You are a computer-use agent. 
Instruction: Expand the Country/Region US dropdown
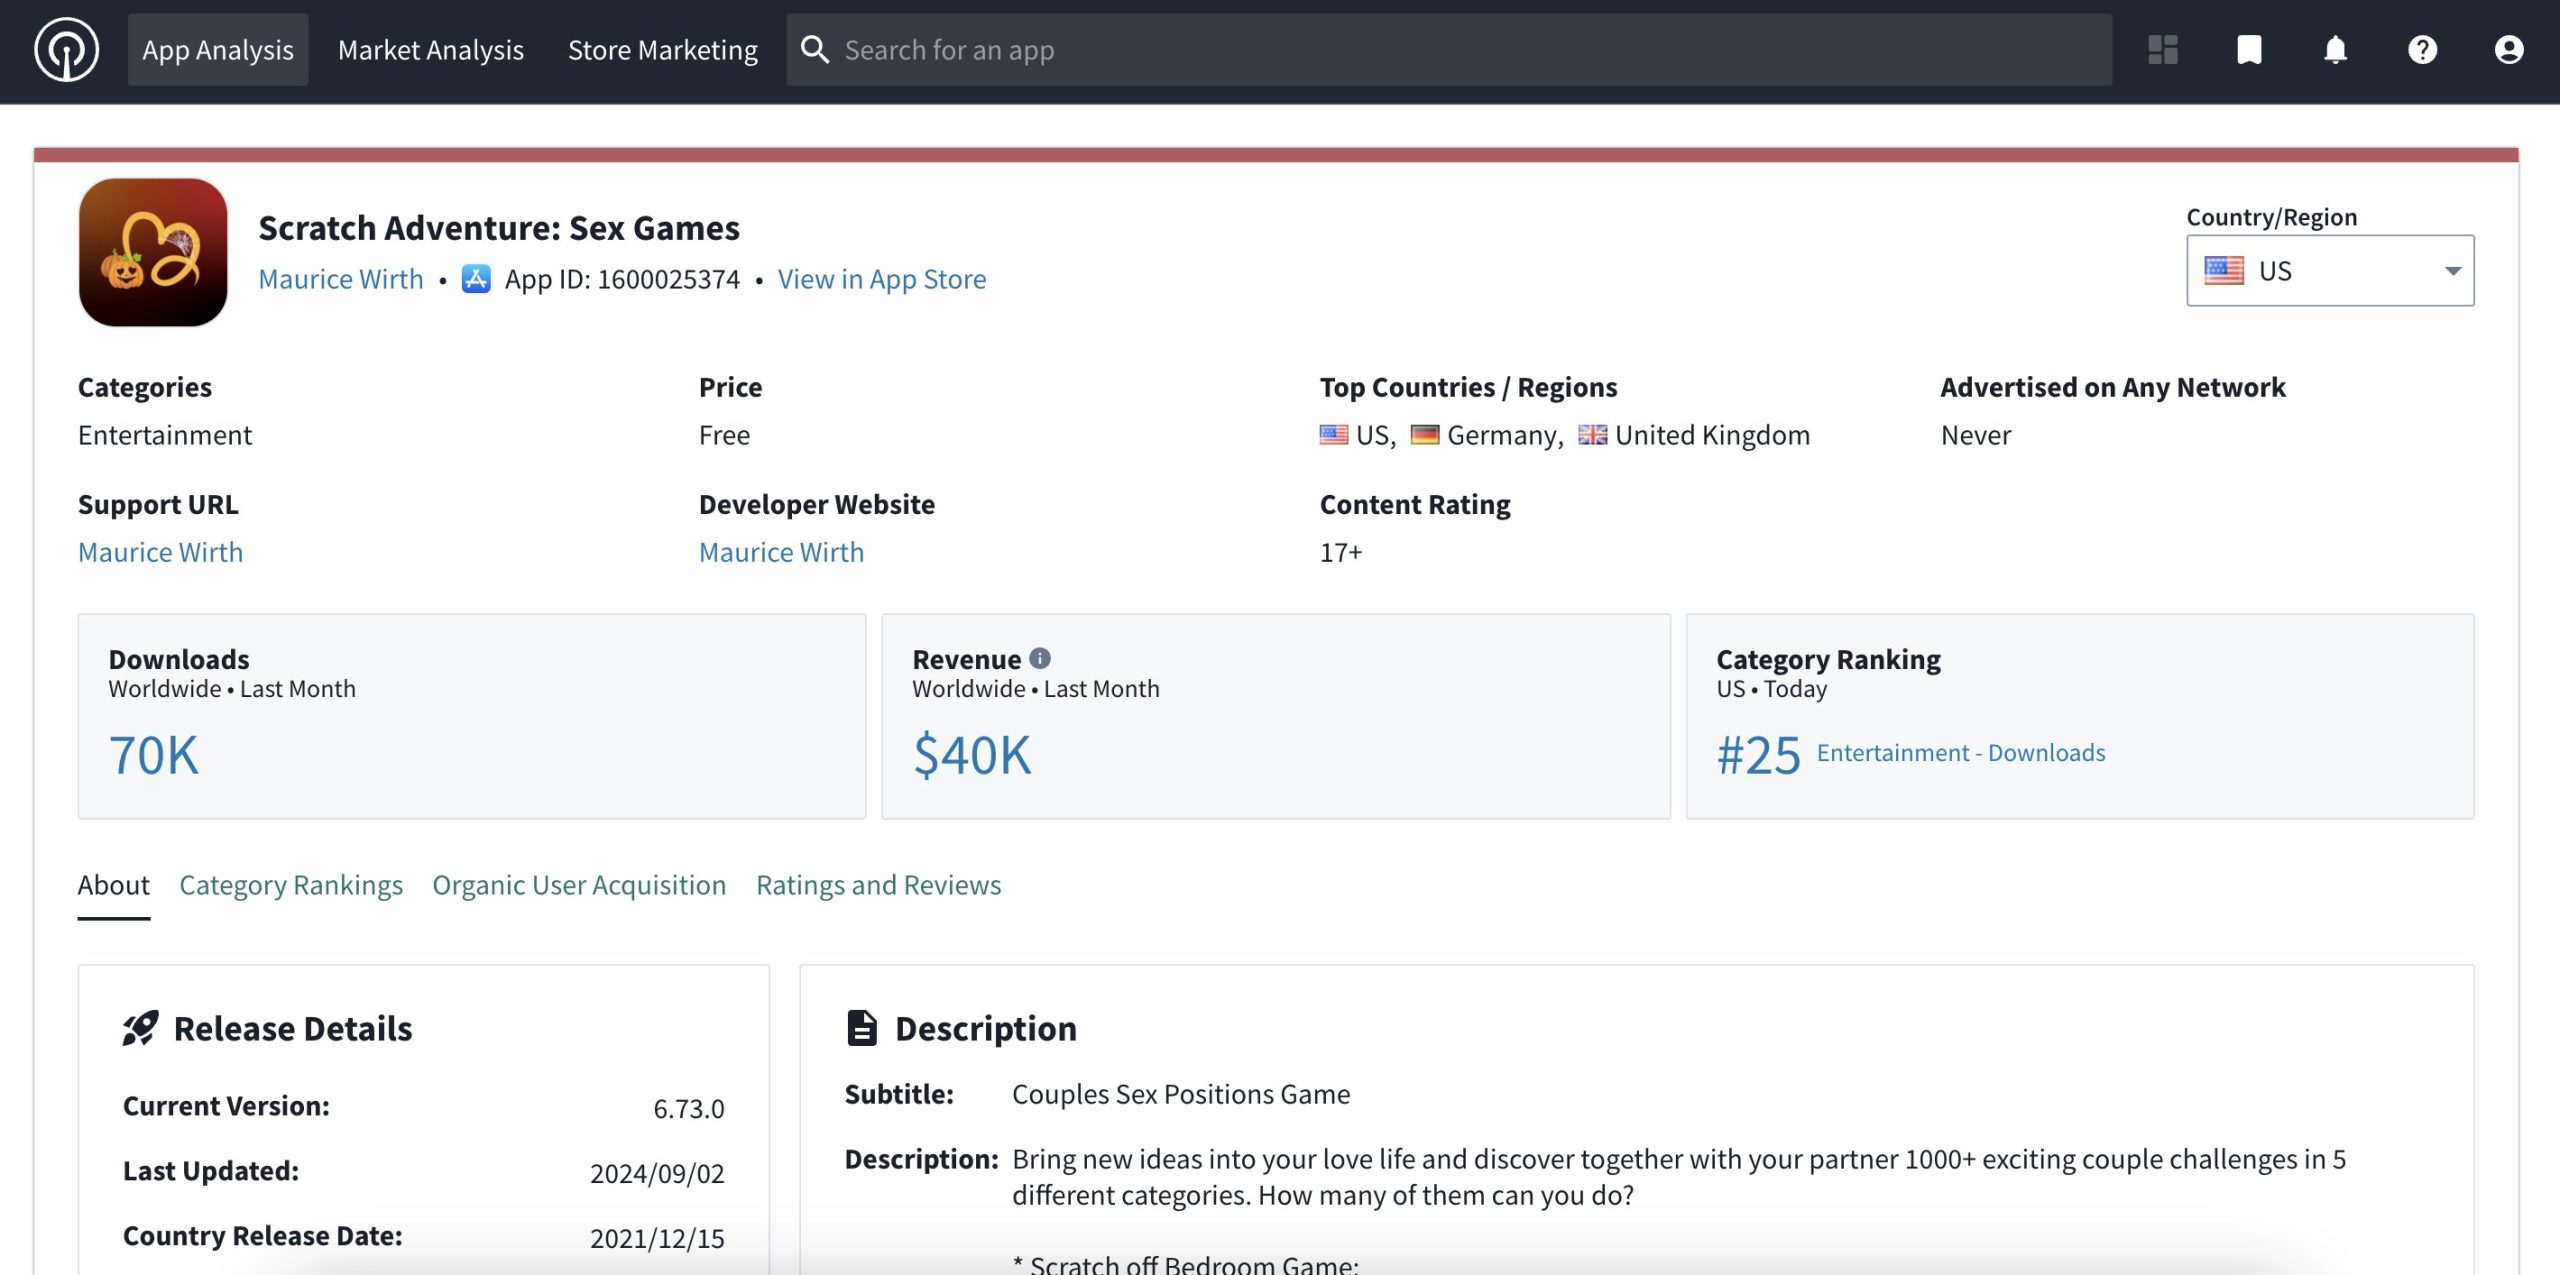pos(2329,271)
